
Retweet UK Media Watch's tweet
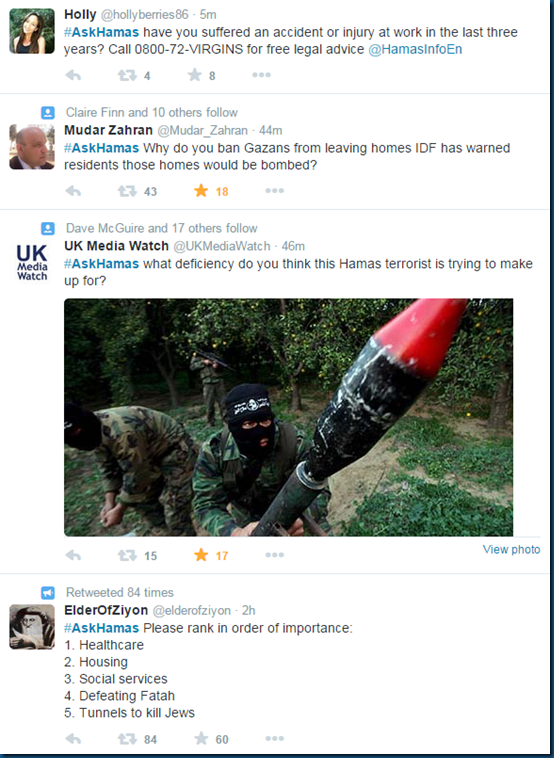(127, 555)
